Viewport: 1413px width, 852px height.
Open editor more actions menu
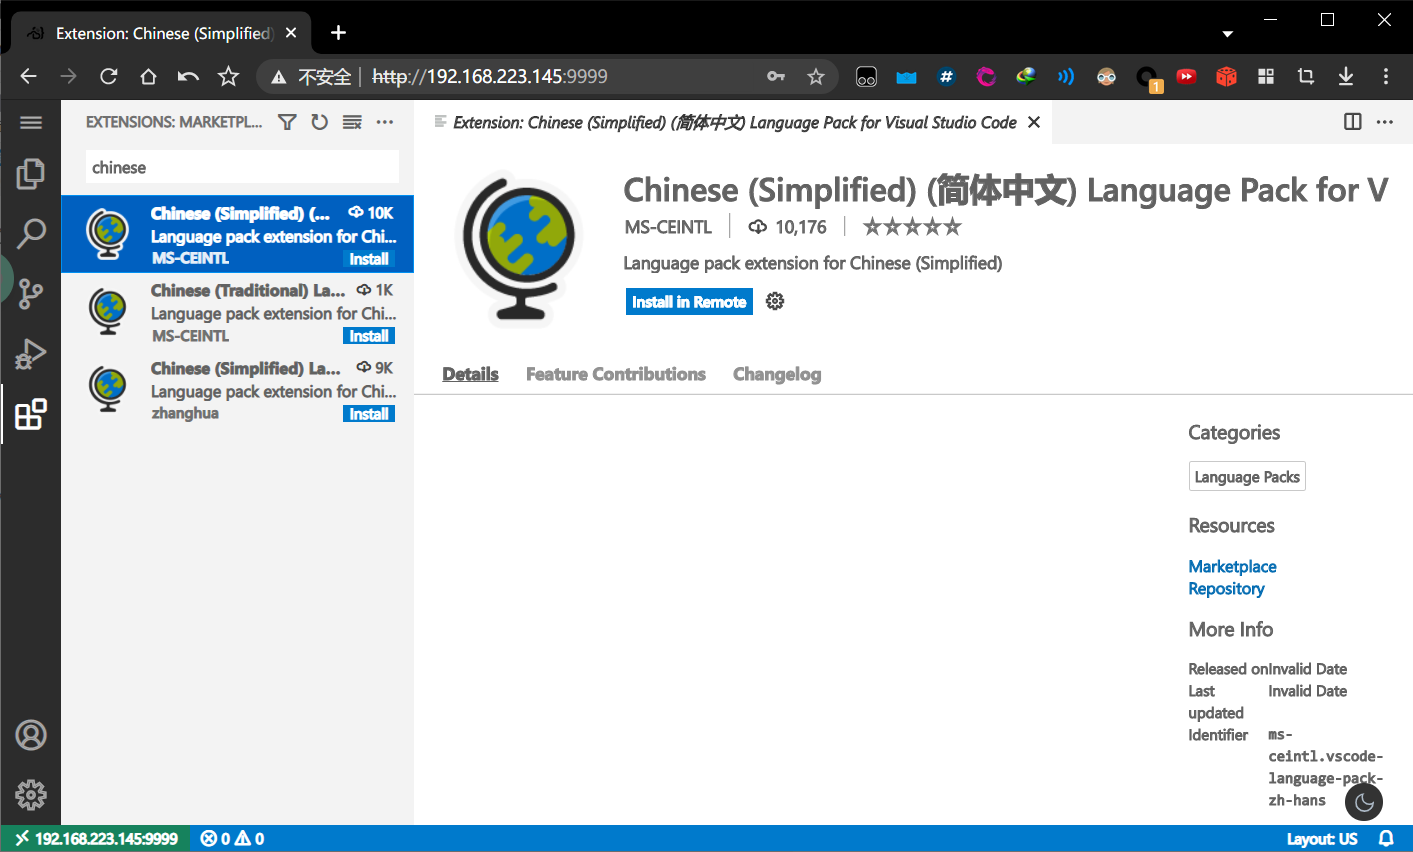tap(1385, 122)
